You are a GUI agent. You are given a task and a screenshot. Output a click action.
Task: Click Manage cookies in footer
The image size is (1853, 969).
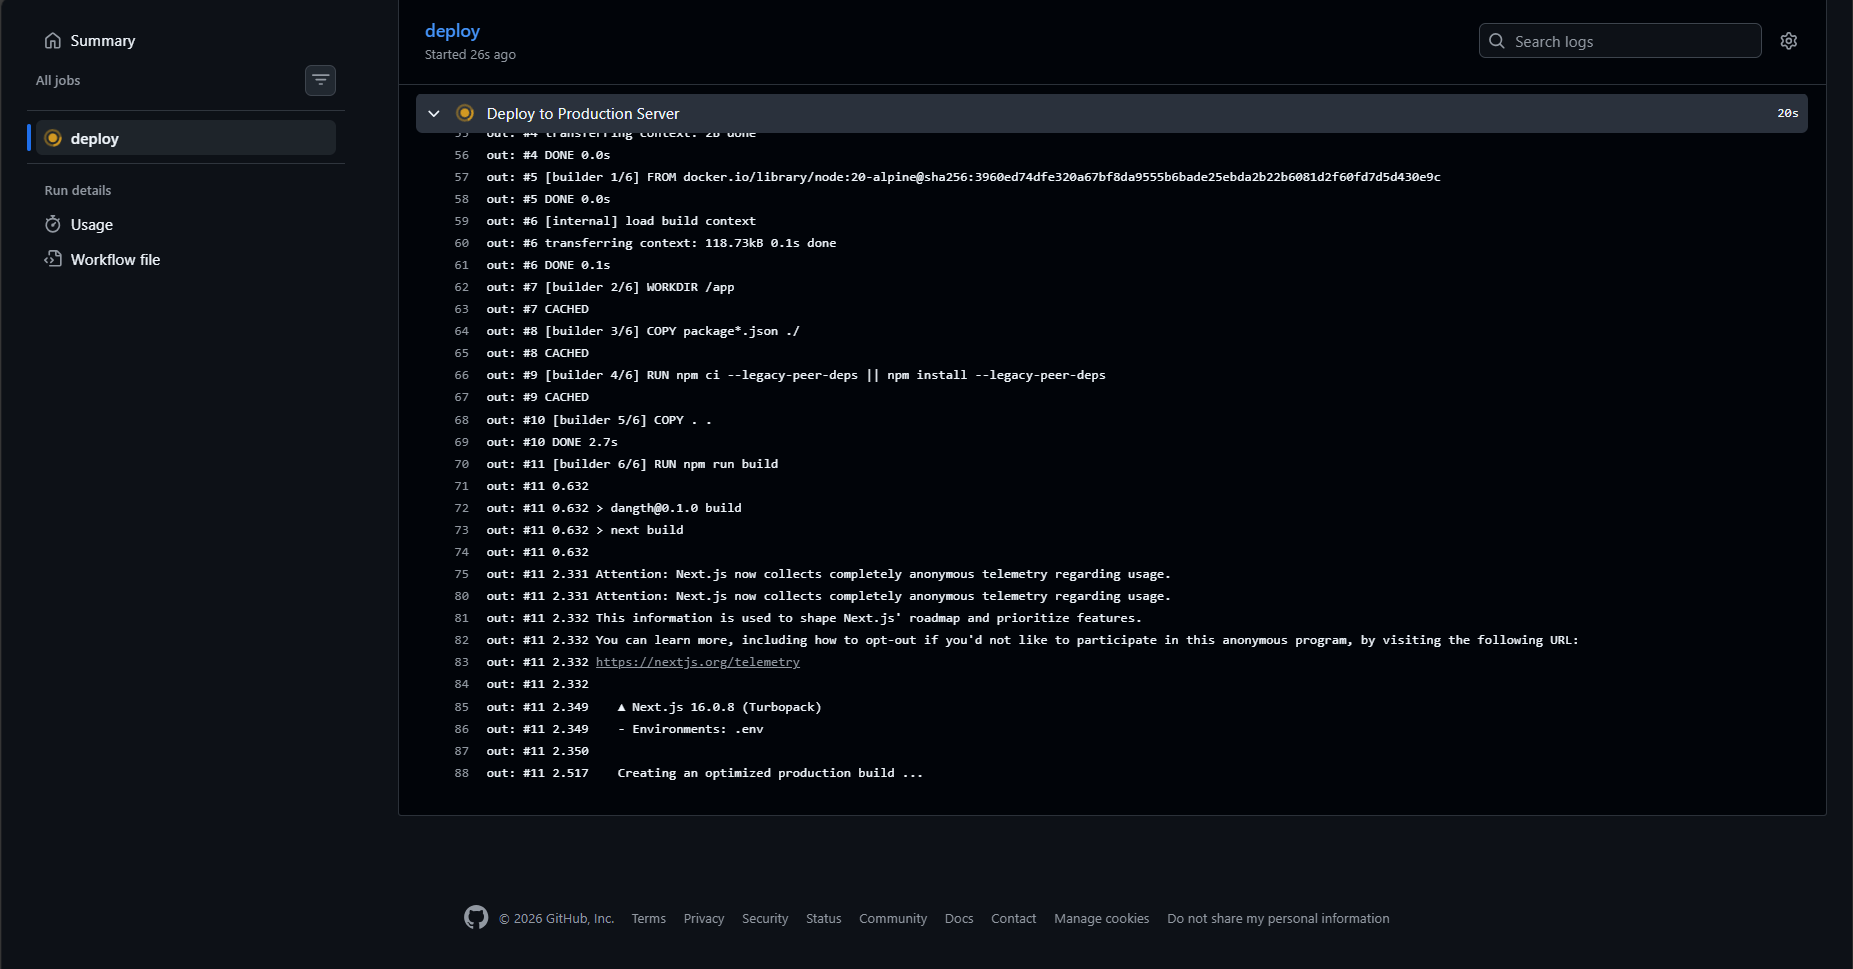pyautogui.click(x=1101, y=918)
